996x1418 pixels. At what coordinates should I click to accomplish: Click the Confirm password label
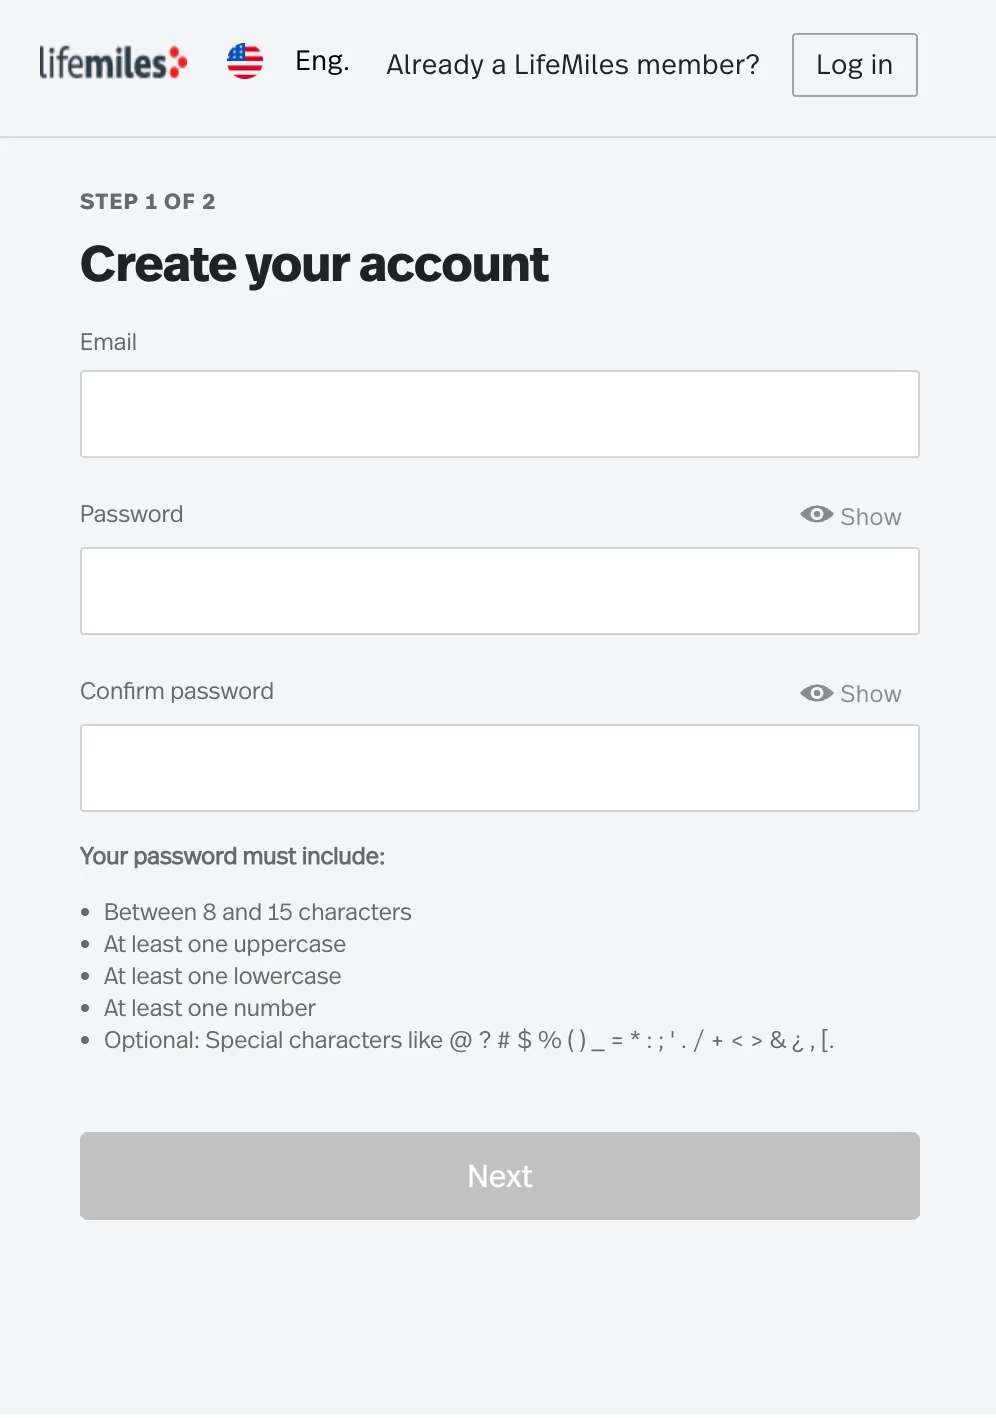click(x=177, y=691)
